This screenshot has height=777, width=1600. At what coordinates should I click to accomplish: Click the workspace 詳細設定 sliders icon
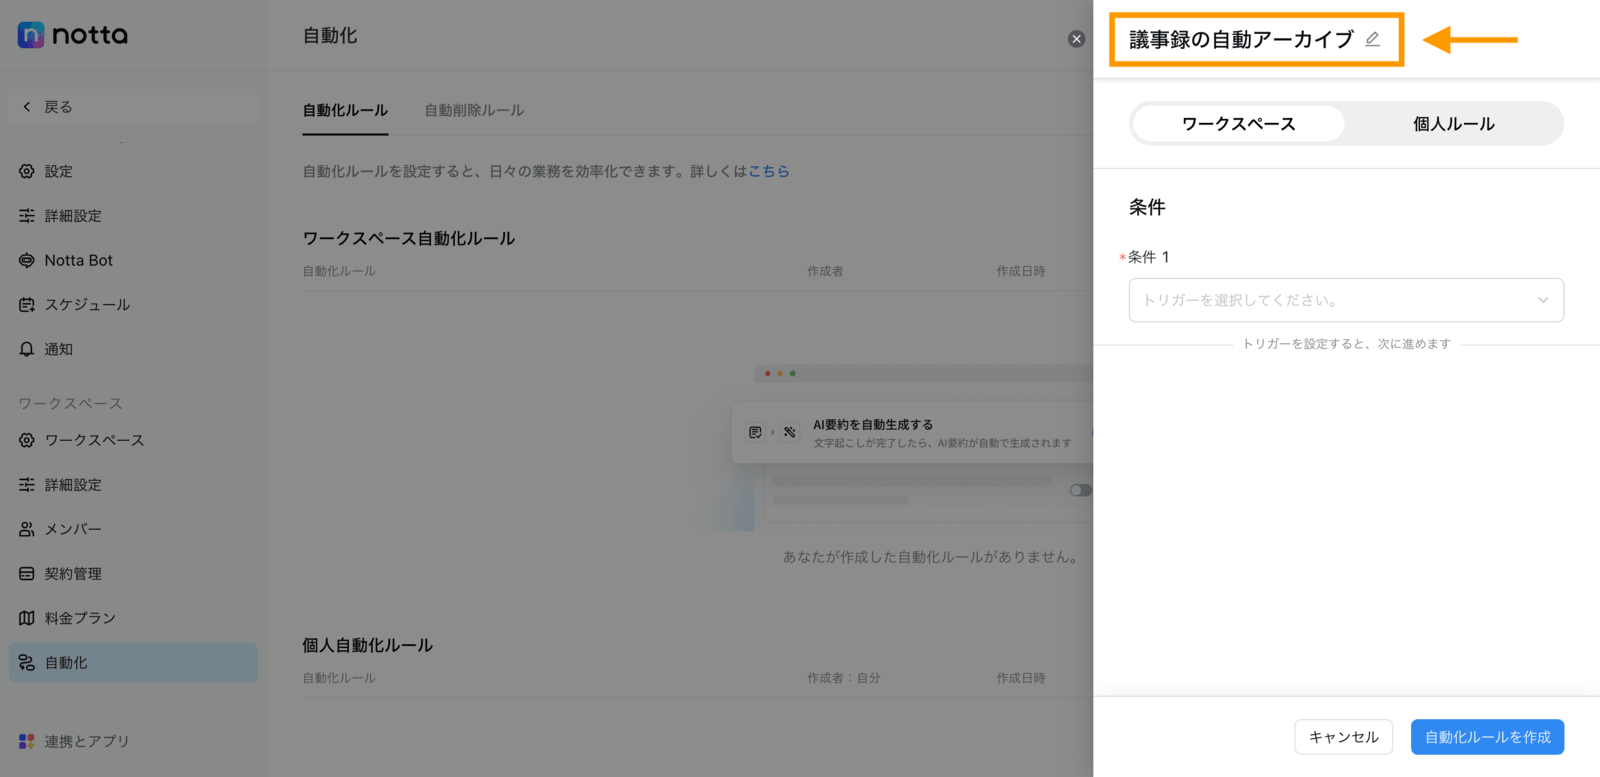(27, 485)
